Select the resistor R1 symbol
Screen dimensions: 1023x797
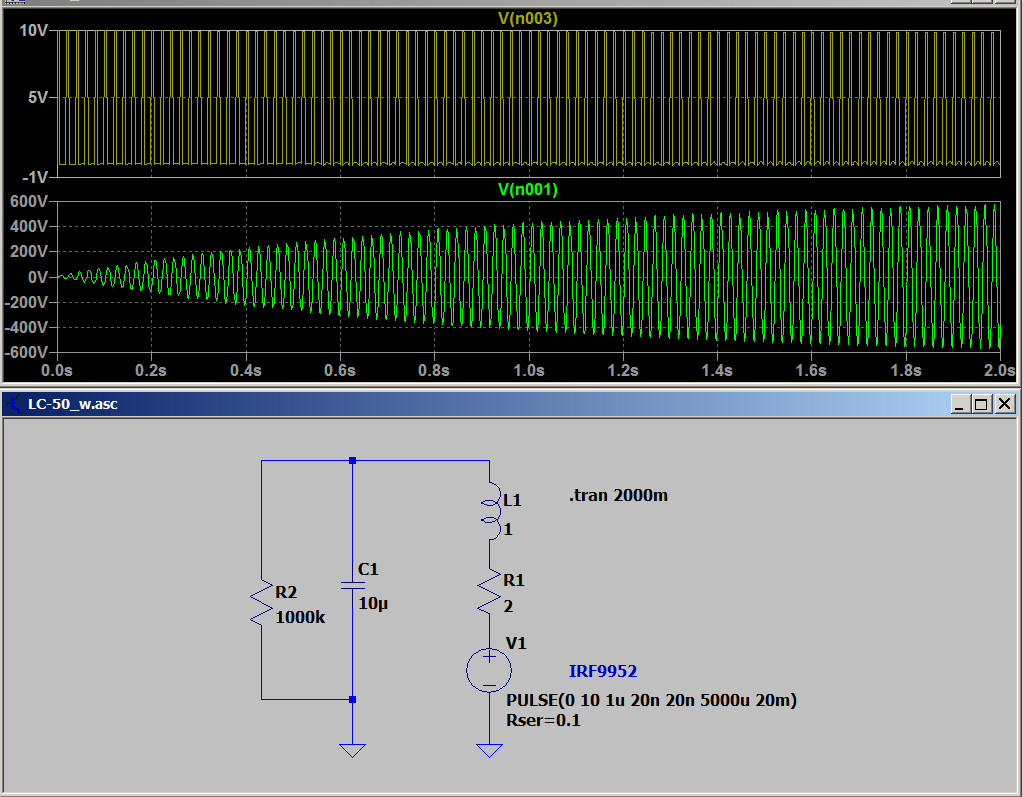pyautogui.click(x=489, y=592)
